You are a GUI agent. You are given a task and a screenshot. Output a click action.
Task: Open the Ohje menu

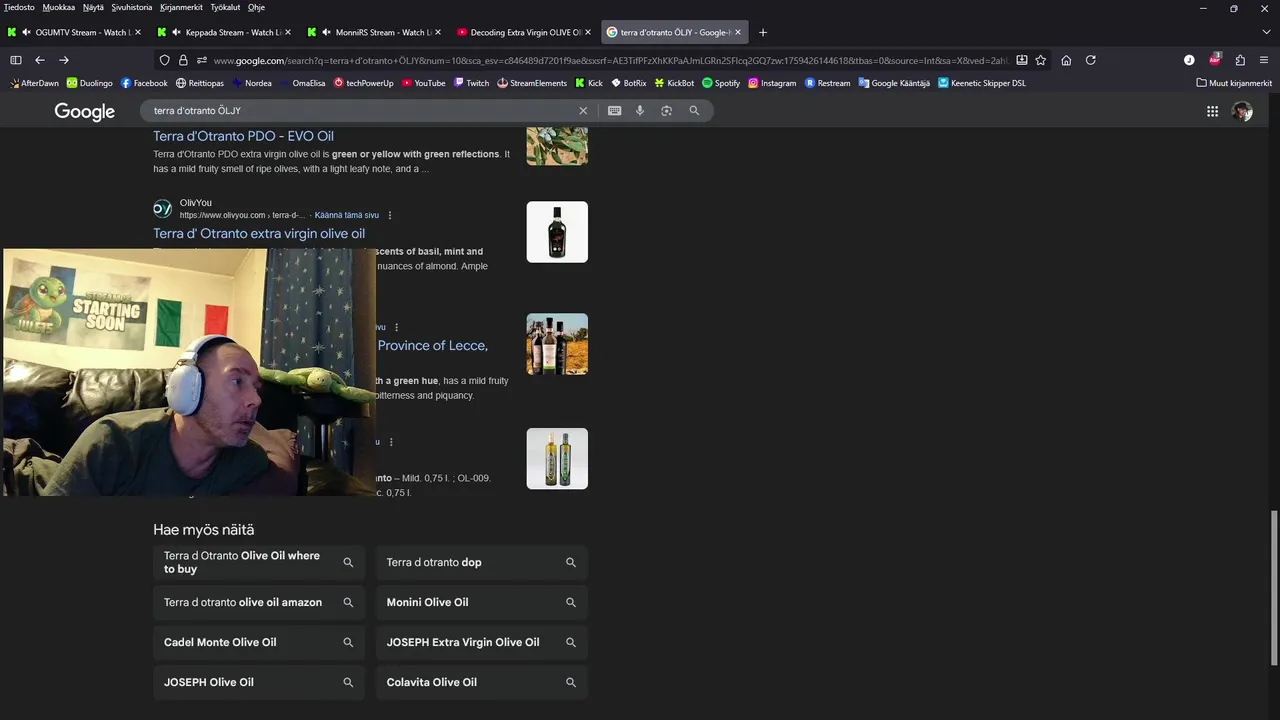256,7
